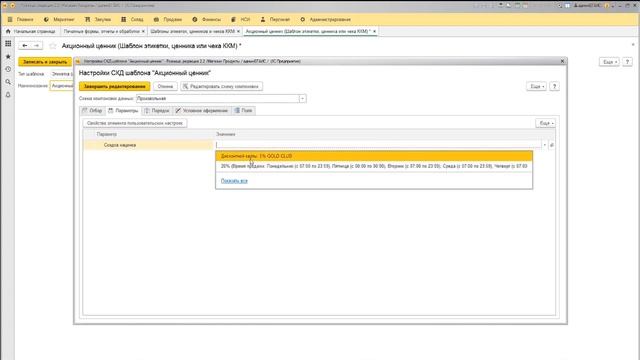Select Дисконтной карты 1% GOLD CLUB option
The image size is (640, 360).
[x=374, y=156]
